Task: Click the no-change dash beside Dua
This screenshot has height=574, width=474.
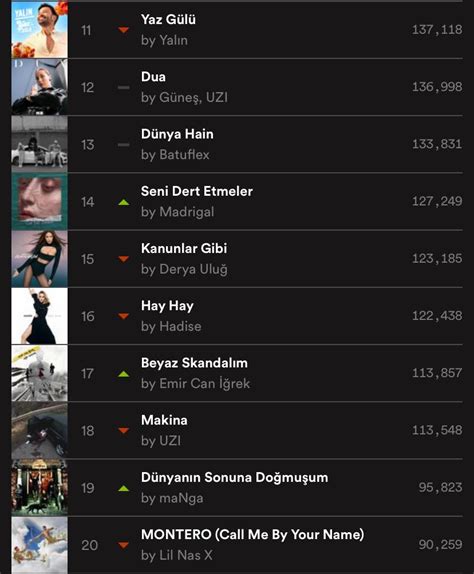Action: pos(124,87)
